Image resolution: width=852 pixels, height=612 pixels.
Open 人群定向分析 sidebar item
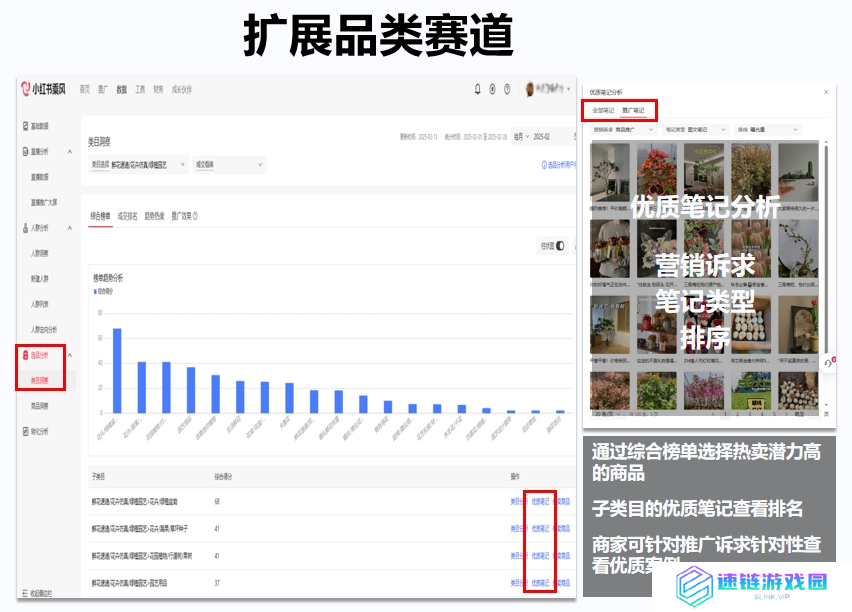[x=43, y=330]
